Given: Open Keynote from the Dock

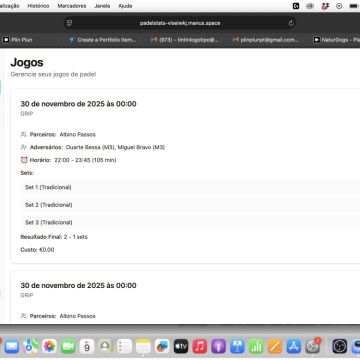Looking at the screenshot, I should [237, 346].
